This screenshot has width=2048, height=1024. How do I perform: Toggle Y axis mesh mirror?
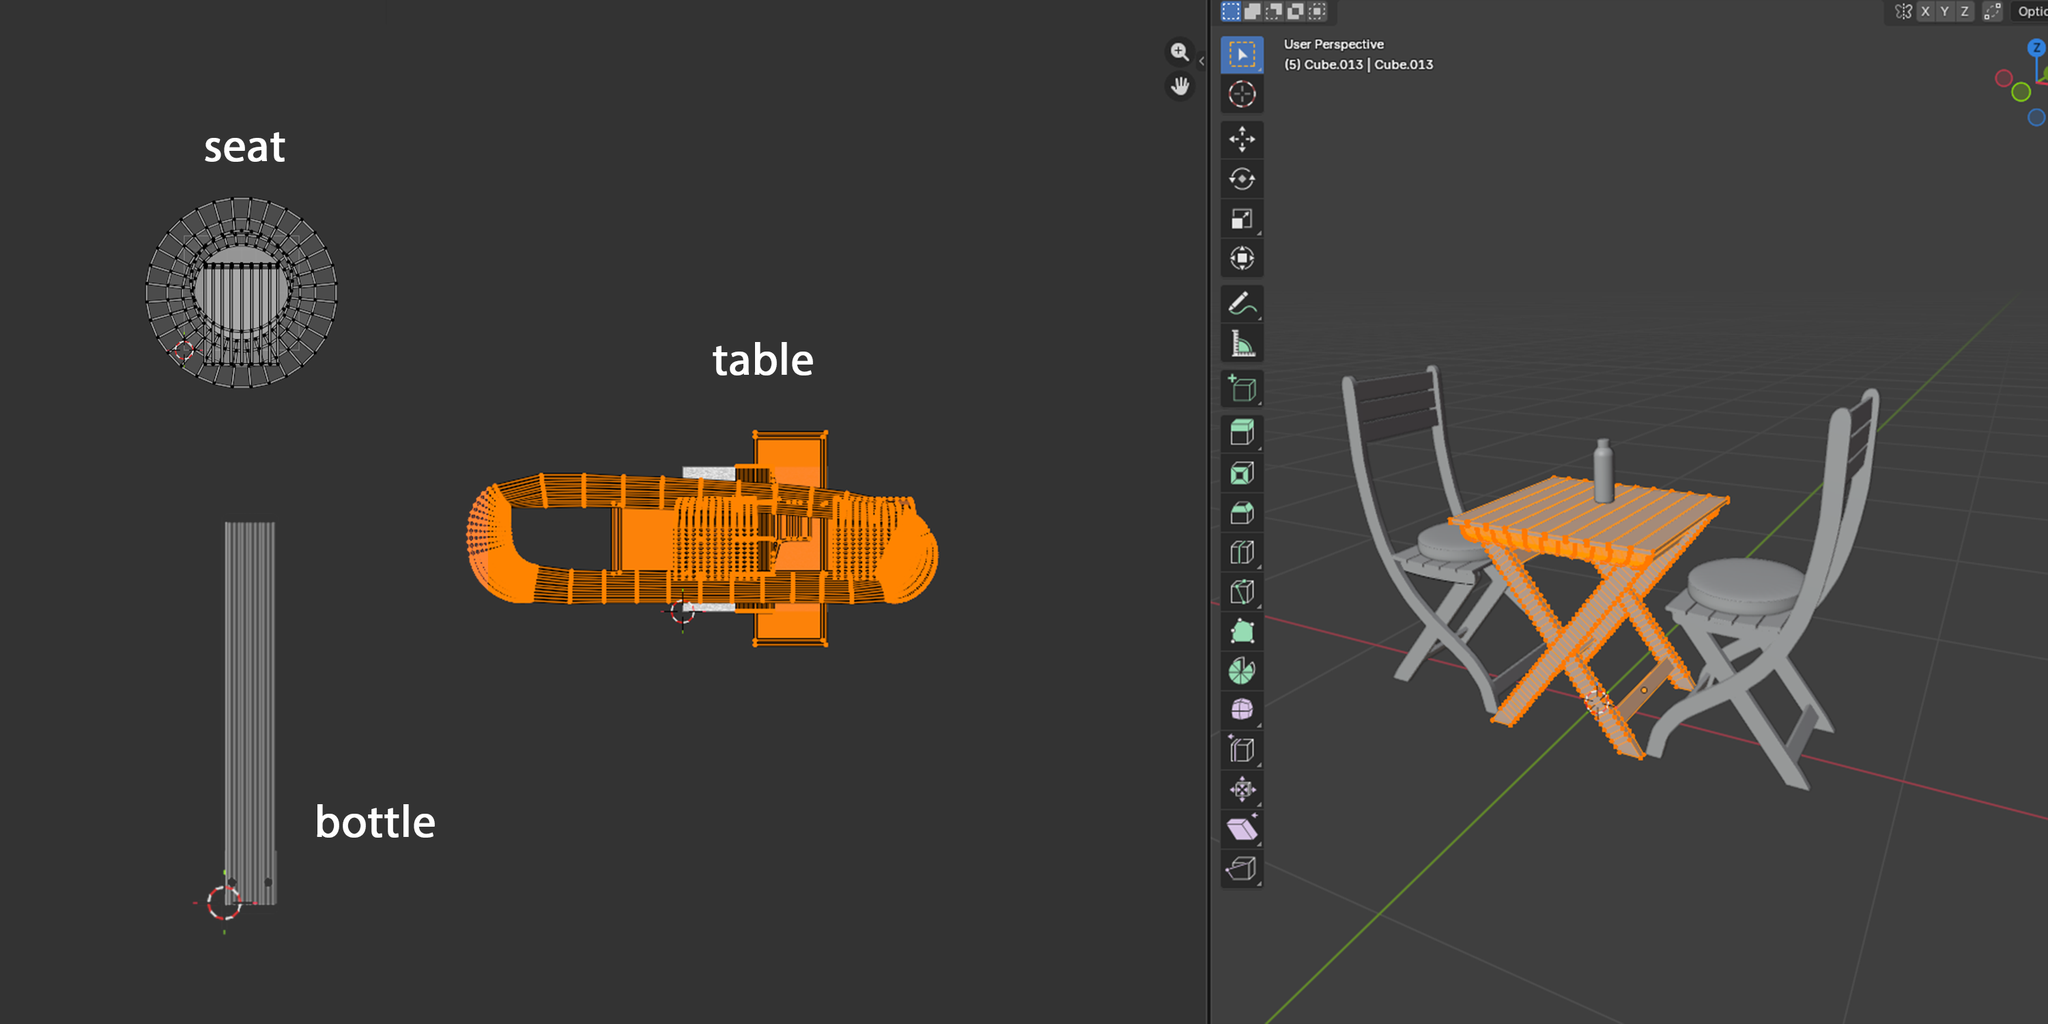pyautogui.click(x=1945, y=11)
